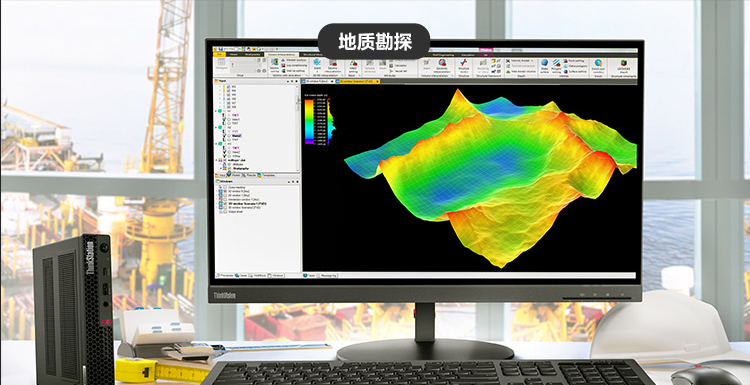Select the Structure tool with red checkmark
Viewport: 750px width, 385px height.
pyautogui.click(x=464, y=62)
